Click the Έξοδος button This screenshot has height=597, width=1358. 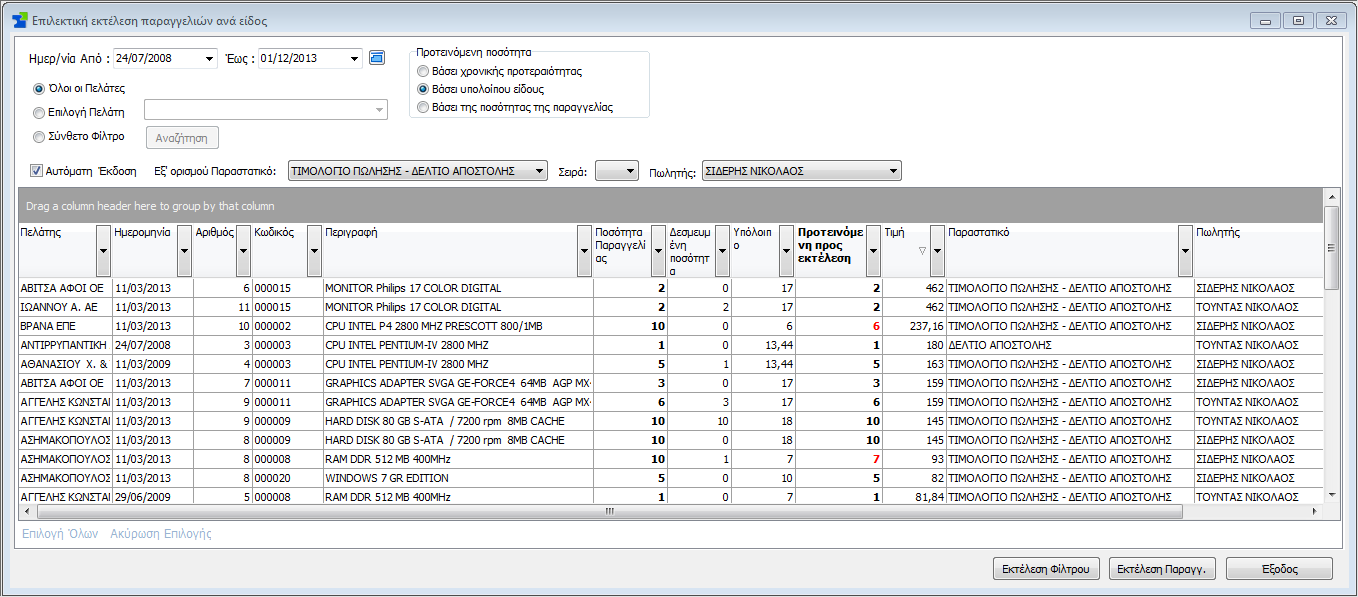coord(1279,569)
